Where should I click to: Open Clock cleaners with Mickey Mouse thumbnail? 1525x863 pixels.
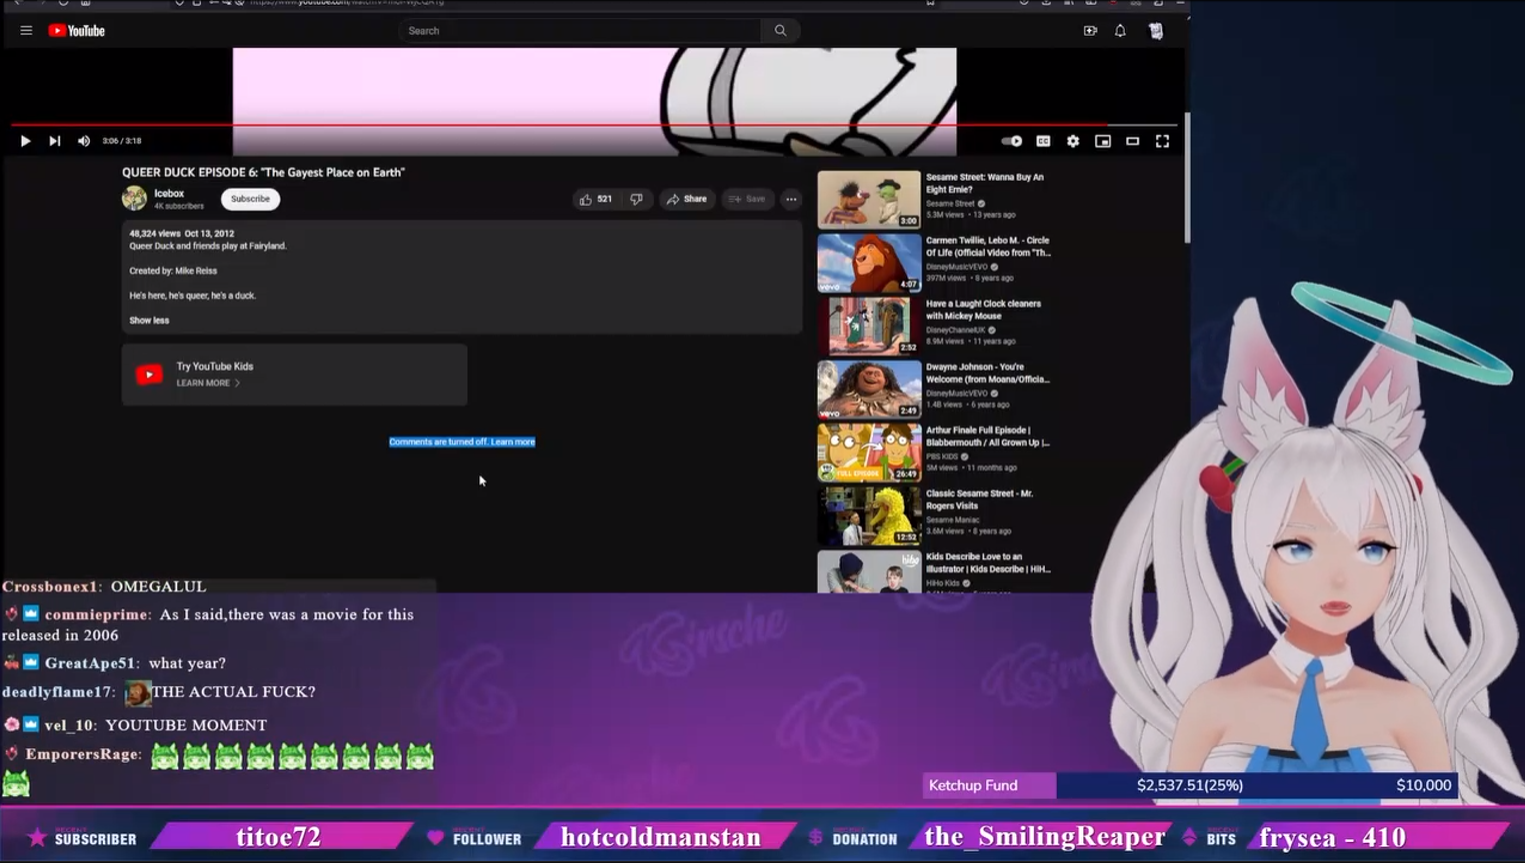868,325
